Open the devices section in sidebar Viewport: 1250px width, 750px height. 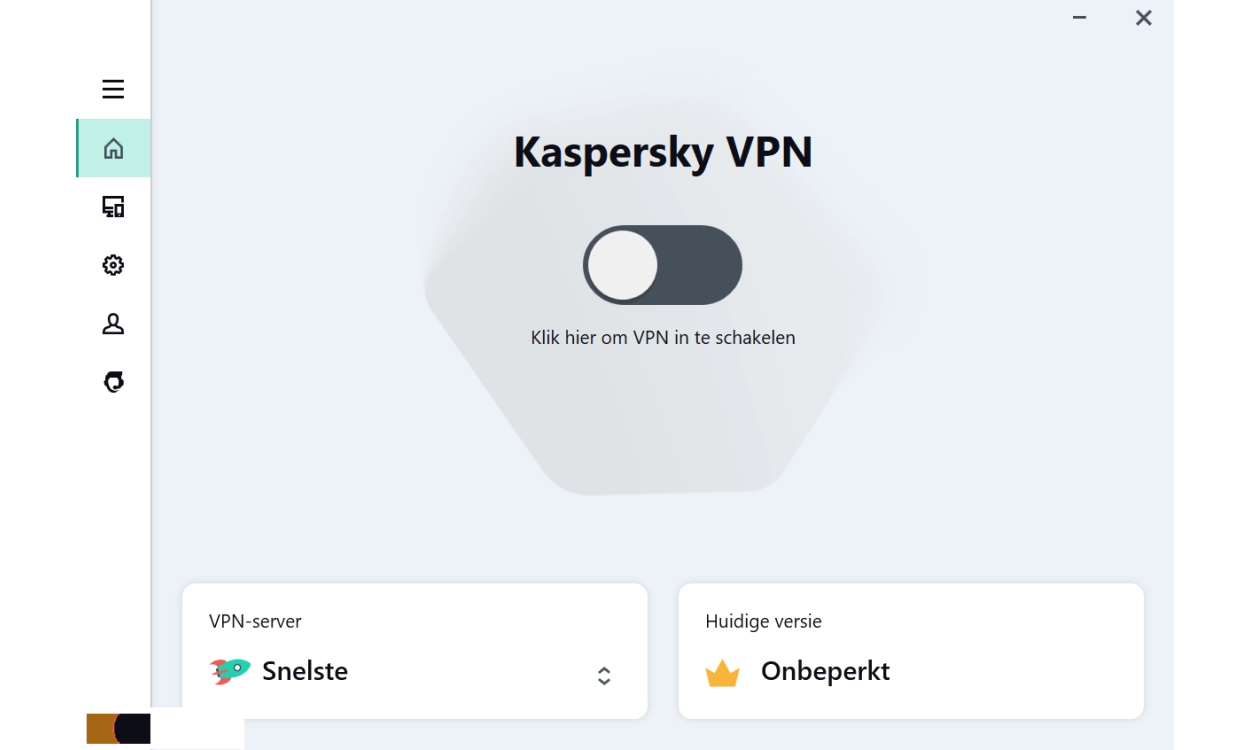pyautogui.click(x=114, y=207)
